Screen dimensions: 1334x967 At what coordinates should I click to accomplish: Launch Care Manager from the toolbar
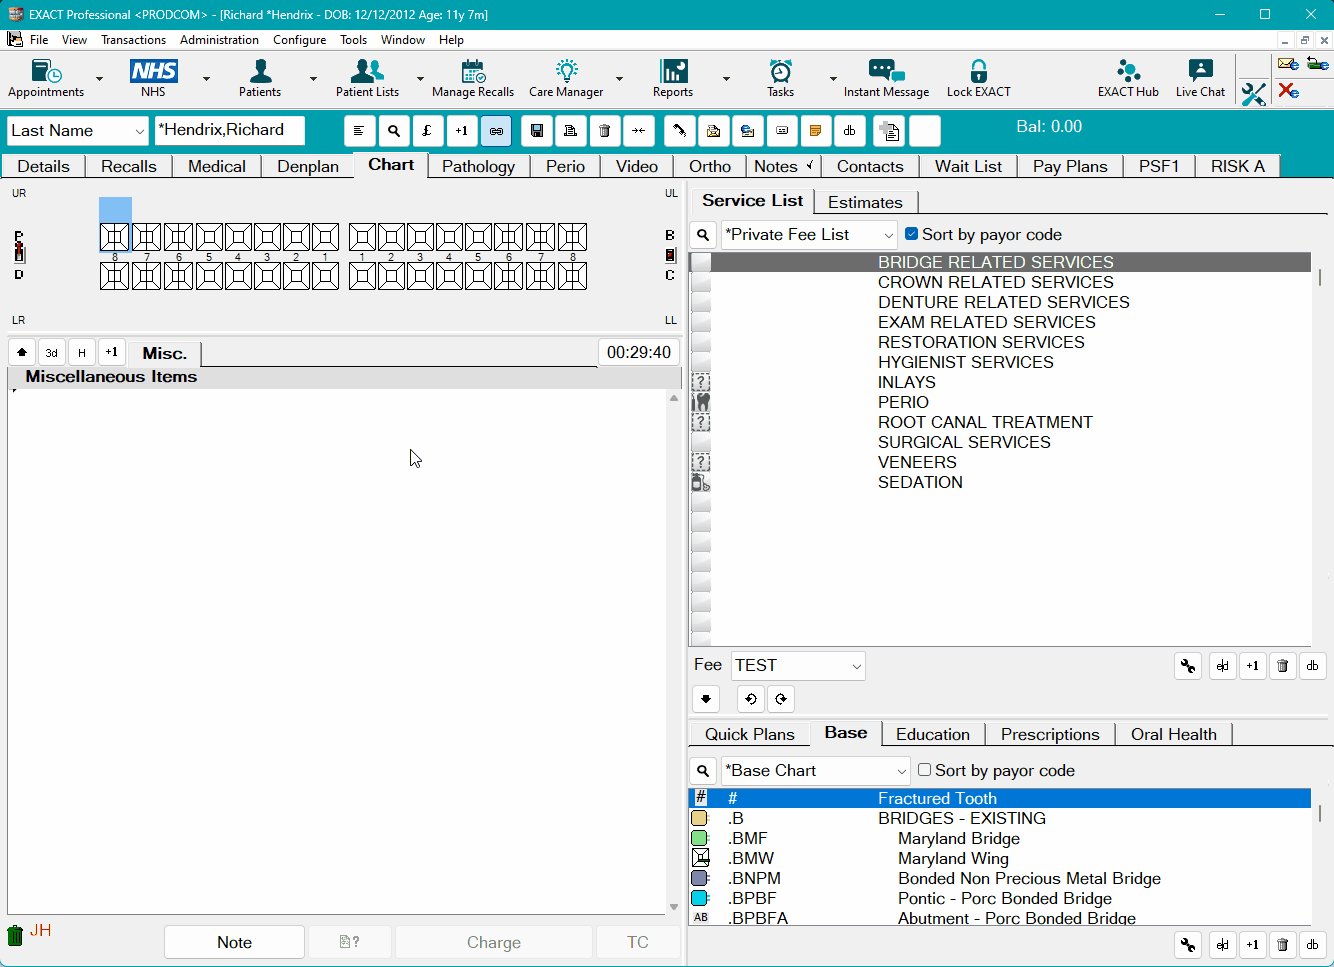[566, 79]
